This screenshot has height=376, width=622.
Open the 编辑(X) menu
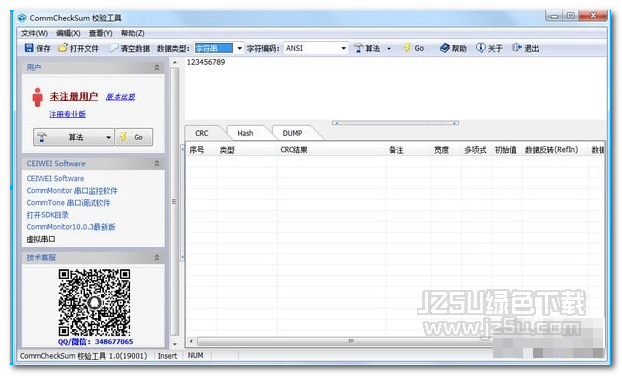(x=68, y=33)
